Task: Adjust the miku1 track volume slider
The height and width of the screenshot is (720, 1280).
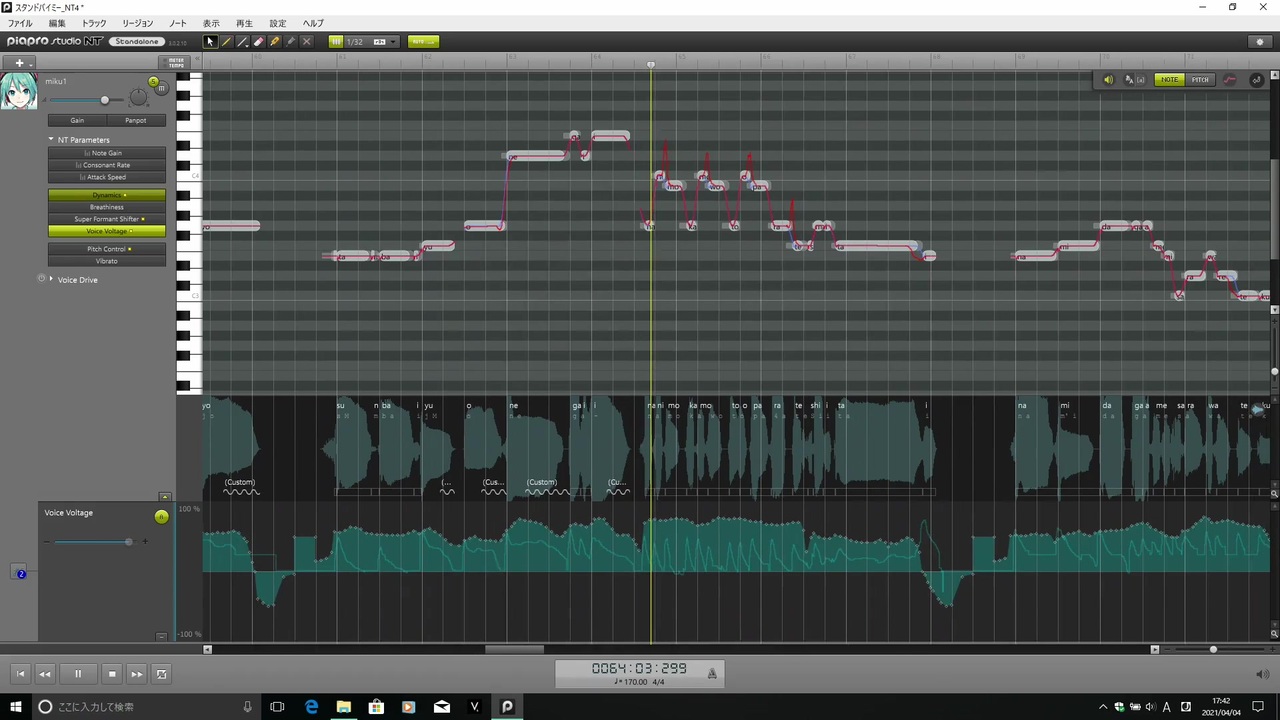Action: coord(104,100)
